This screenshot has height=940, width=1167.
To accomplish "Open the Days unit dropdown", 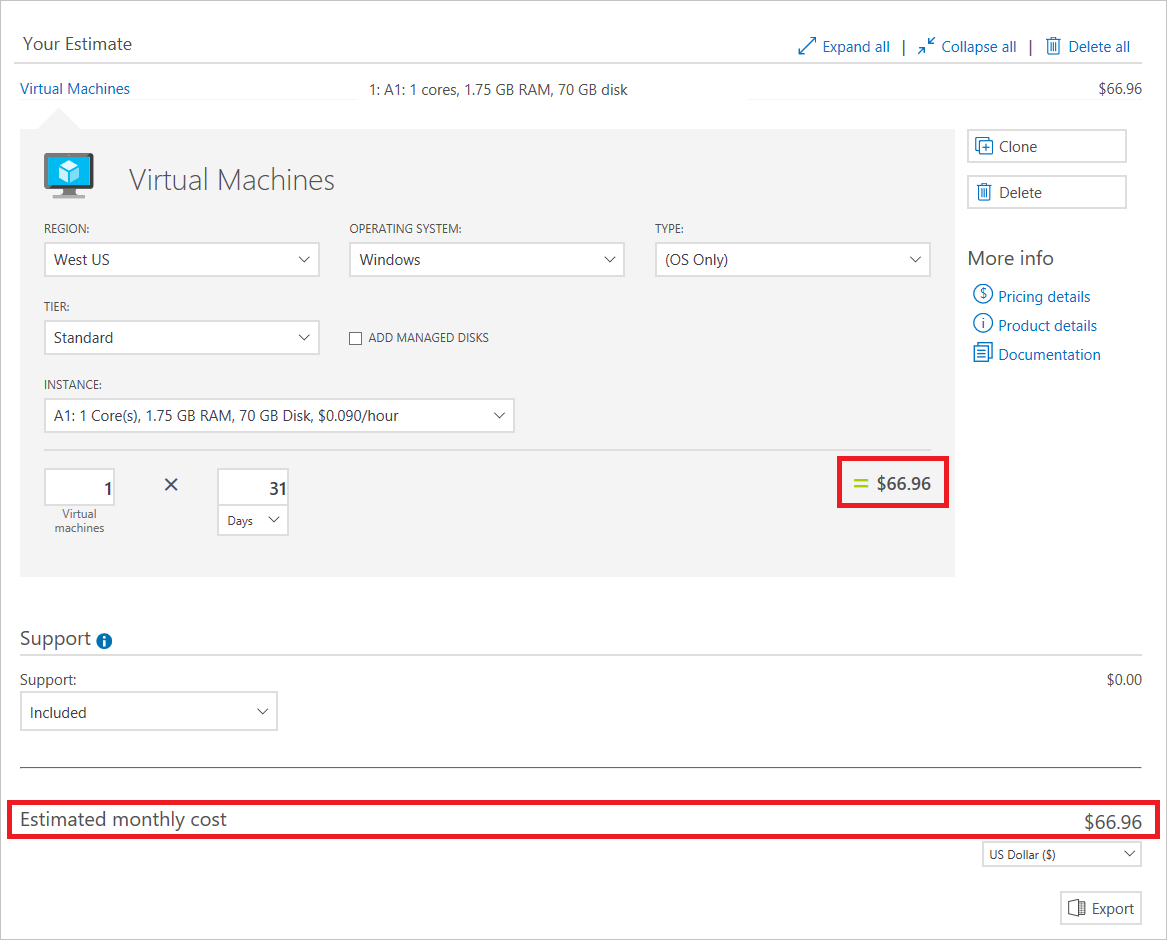I will 253,521.
